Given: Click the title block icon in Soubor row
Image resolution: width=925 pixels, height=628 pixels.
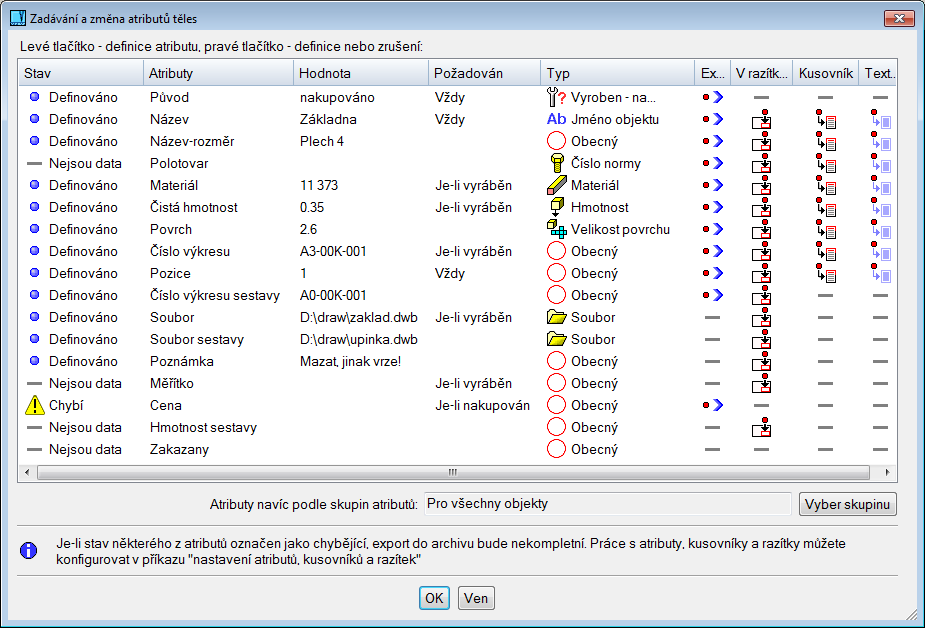Looking at the screenshot, I should click(x=762, y=317).
